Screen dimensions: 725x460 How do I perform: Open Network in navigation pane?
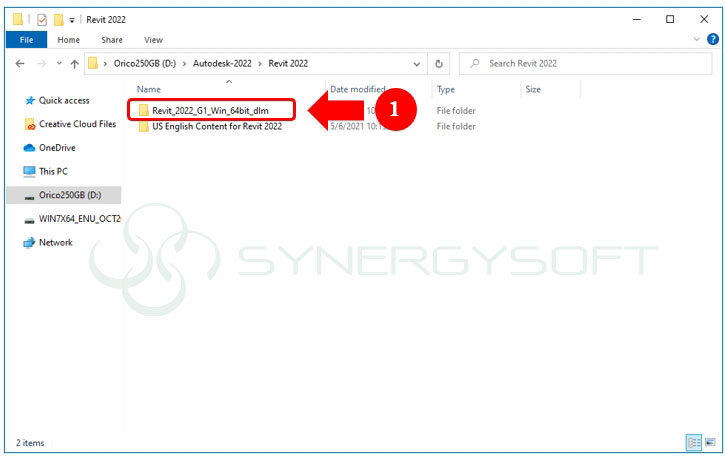click(55, 242)
